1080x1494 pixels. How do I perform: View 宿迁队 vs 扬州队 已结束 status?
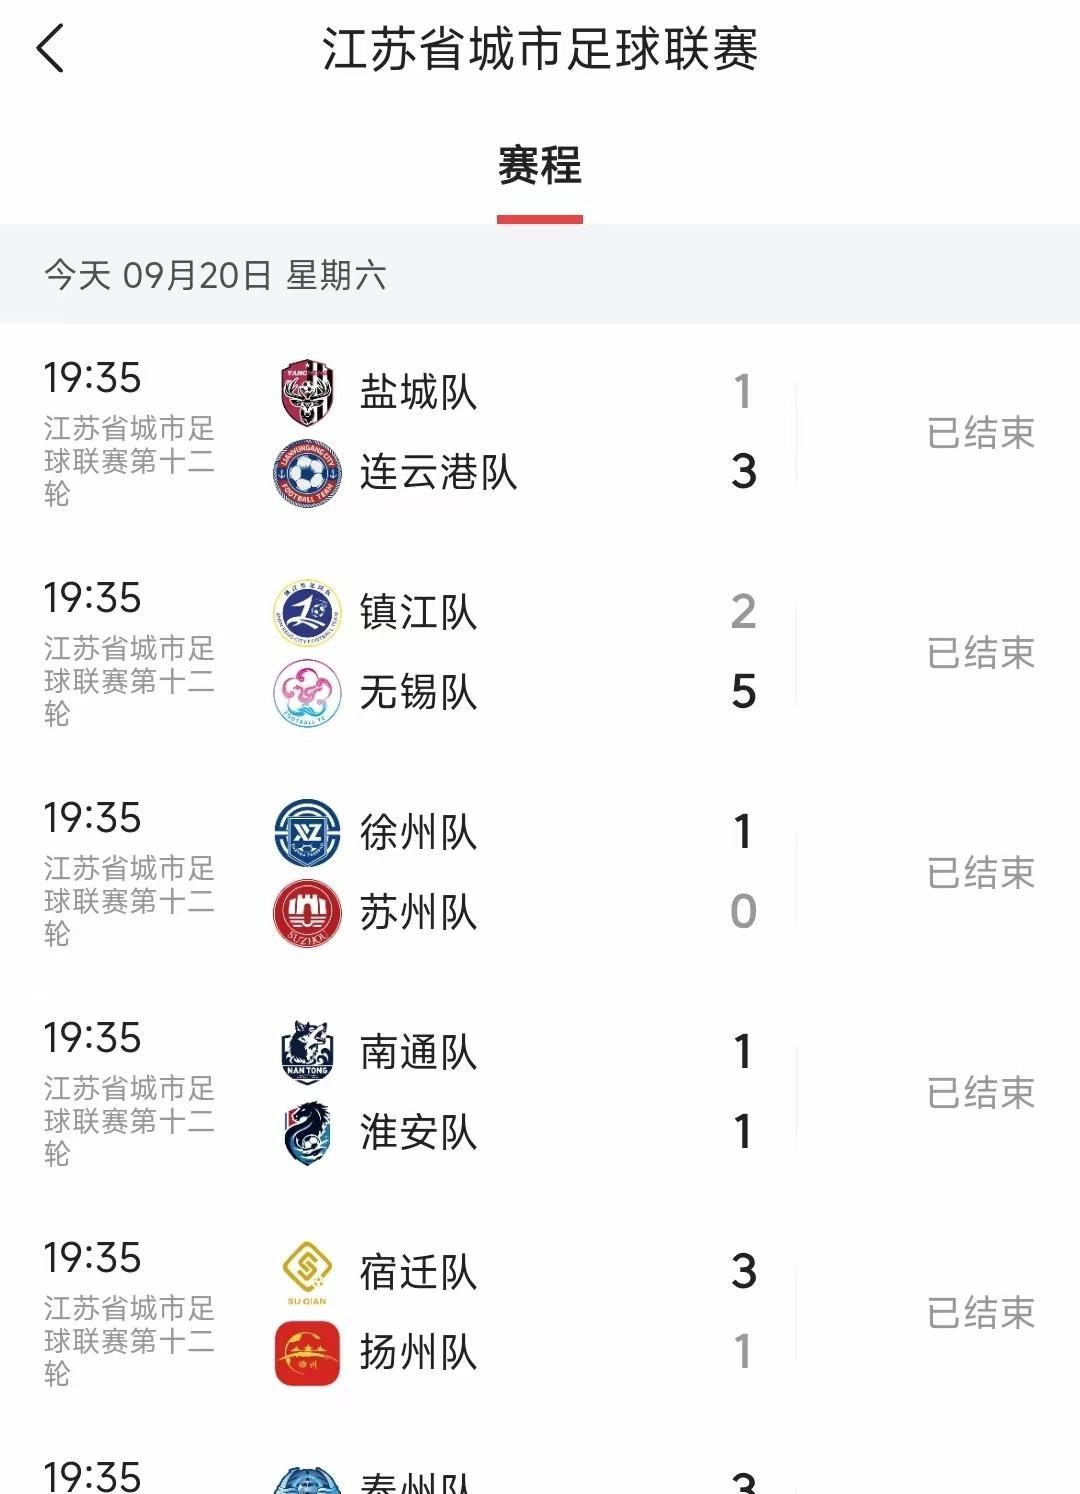980,1313
